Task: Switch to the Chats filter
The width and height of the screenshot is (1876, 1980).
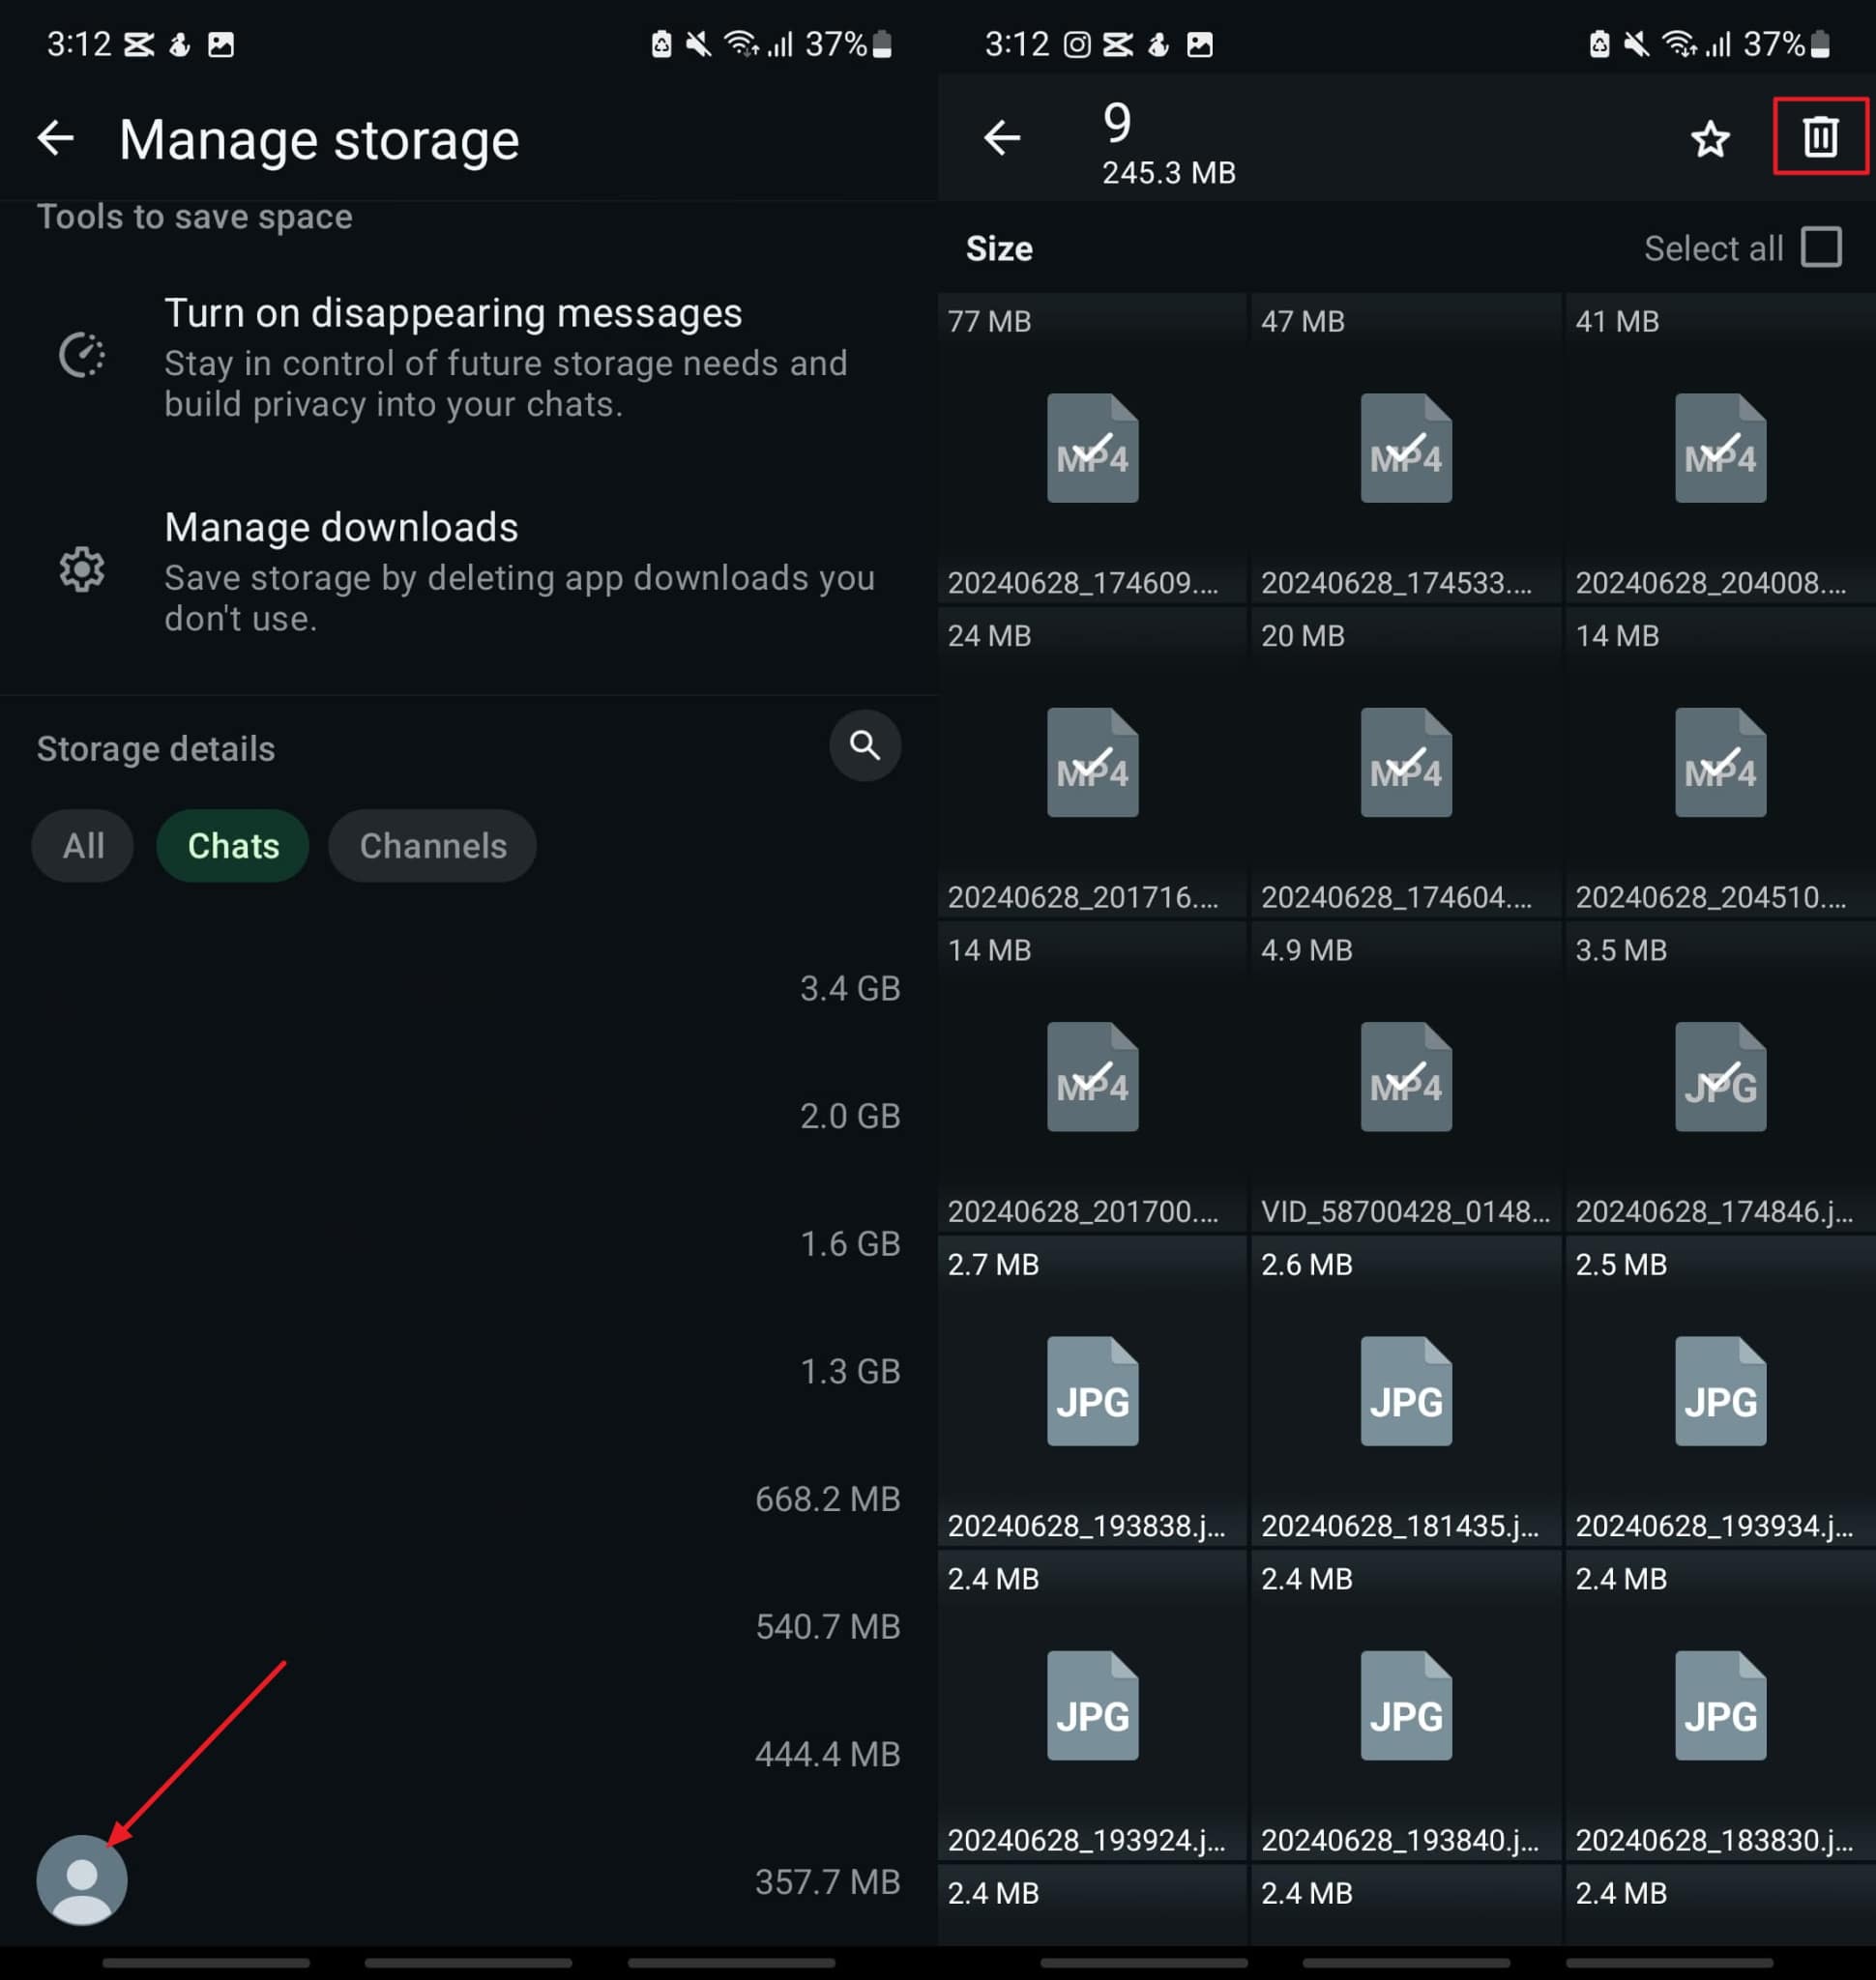Action: click(x=232, y=845)
